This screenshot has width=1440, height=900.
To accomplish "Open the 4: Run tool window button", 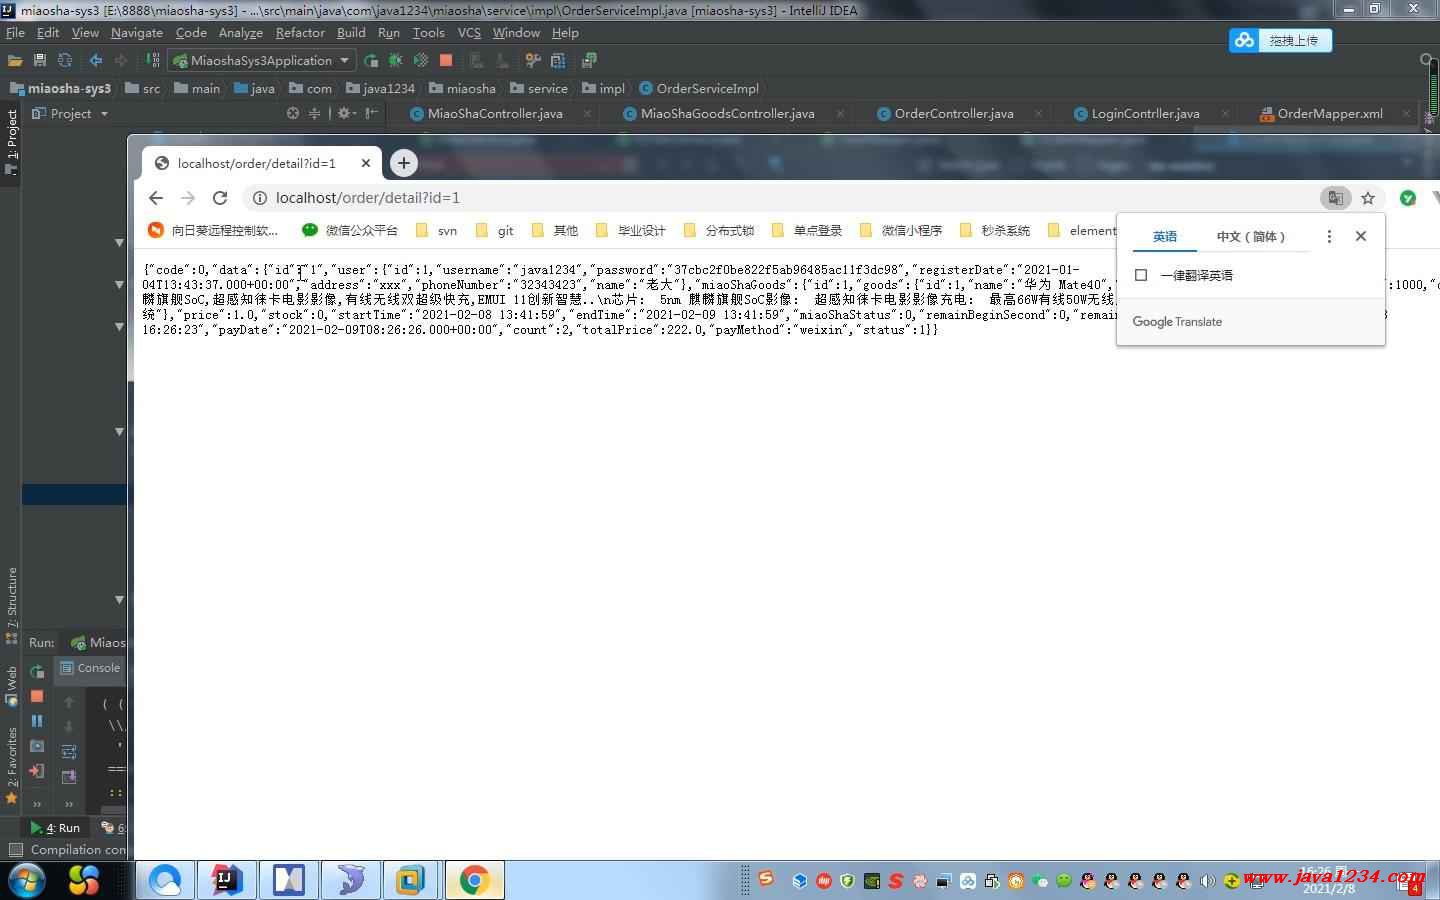I will coord(55,827).
